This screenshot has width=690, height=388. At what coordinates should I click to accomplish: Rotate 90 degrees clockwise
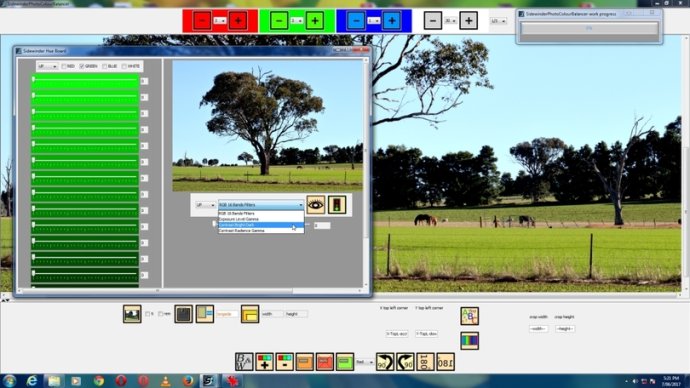[x=405, y=362]
